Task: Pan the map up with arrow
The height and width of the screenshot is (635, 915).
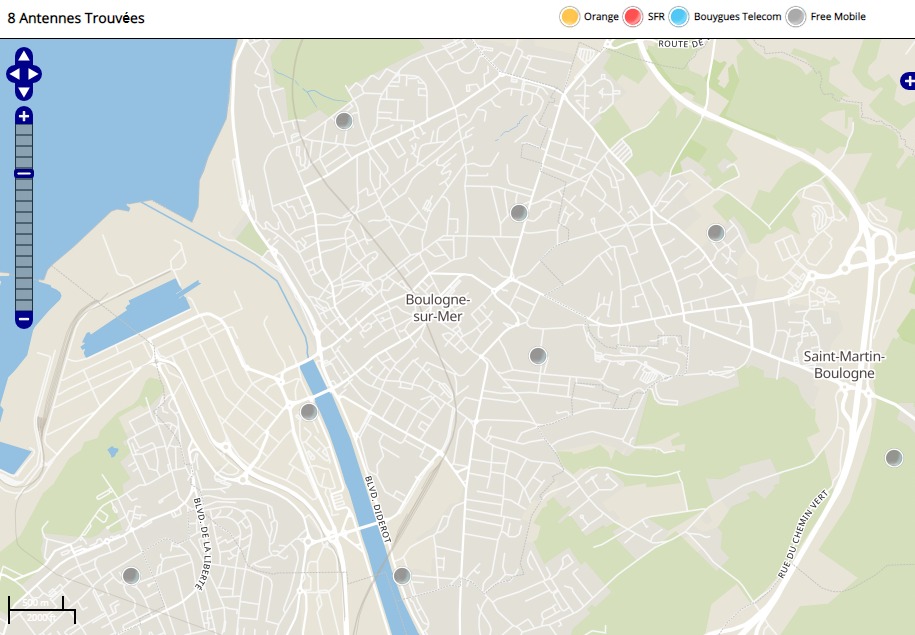Action: [24, 56]
